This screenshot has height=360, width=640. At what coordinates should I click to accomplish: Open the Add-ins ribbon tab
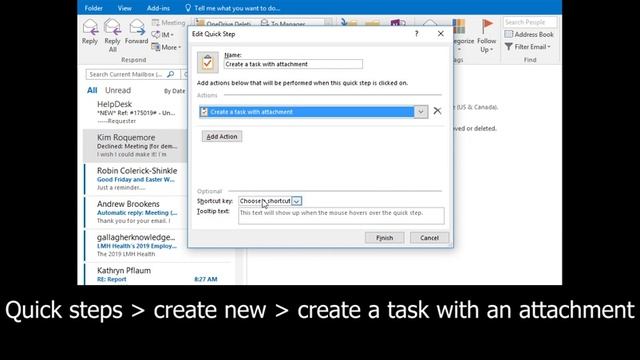coord(158,8)
